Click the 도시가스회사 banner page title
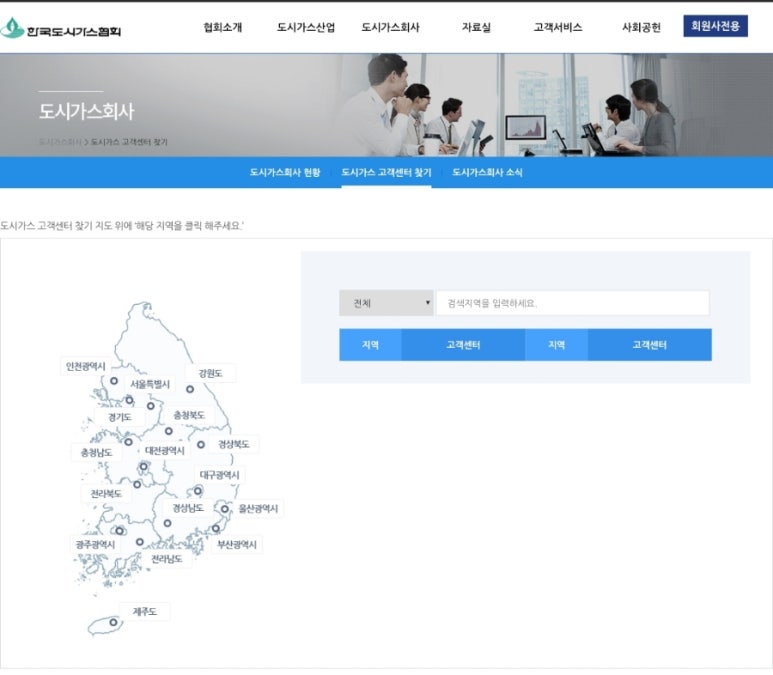 (87, 111)
